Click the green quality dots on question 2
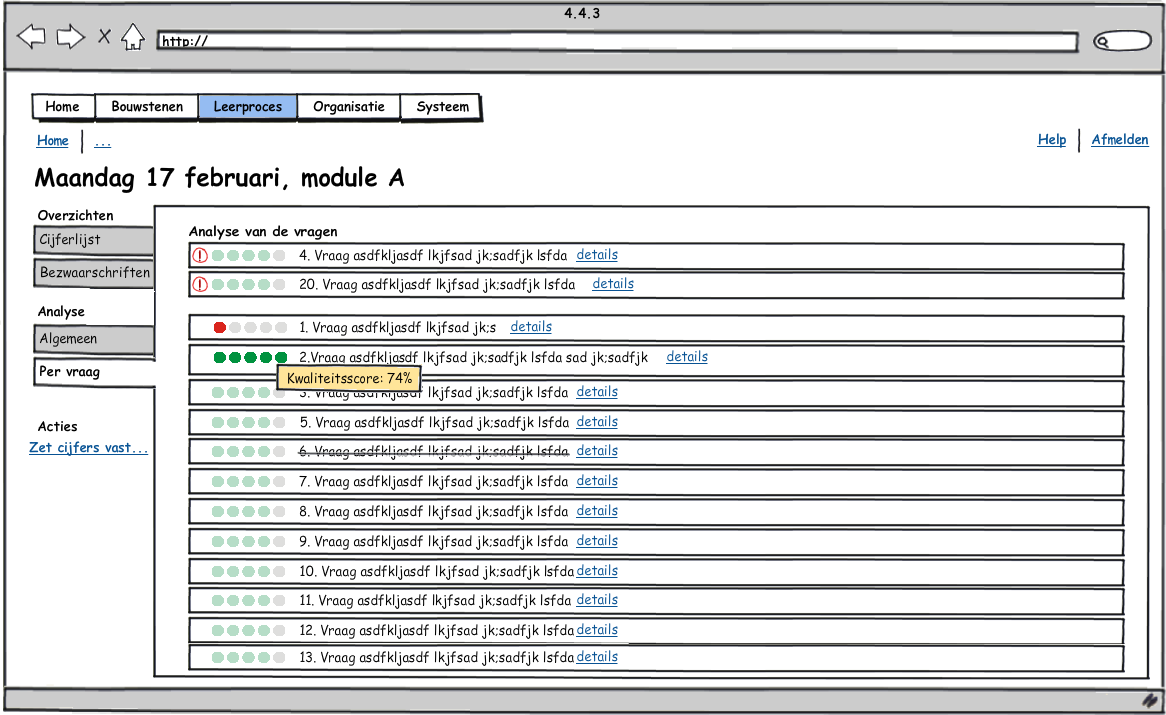 250,358
